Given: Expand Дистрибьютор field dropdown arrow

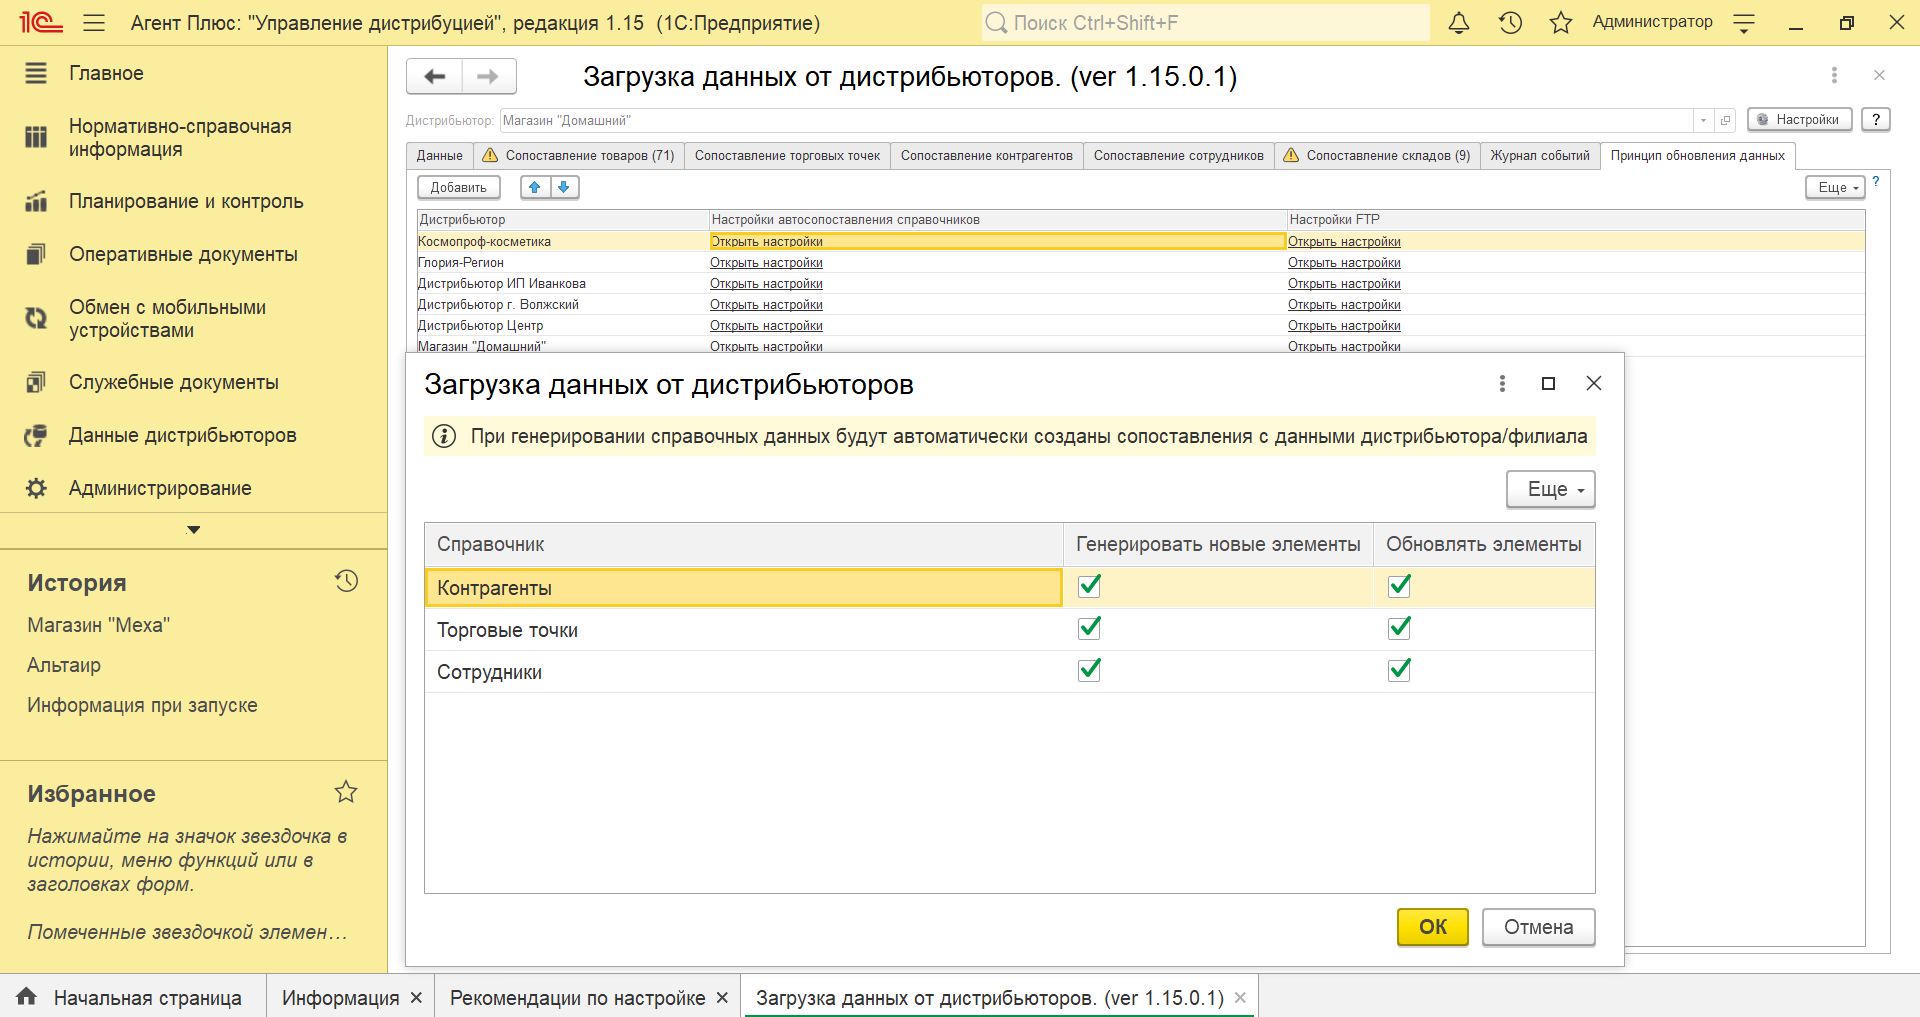Looking at the screenshot, I should coord(1703,120).
